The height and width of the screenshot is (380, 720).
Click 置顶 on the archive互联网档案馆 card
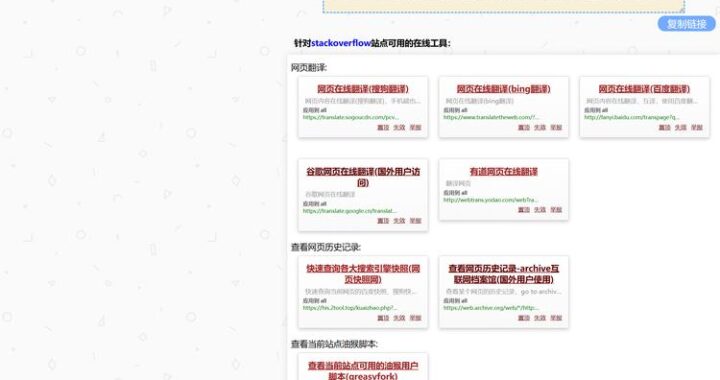[523, 318]
